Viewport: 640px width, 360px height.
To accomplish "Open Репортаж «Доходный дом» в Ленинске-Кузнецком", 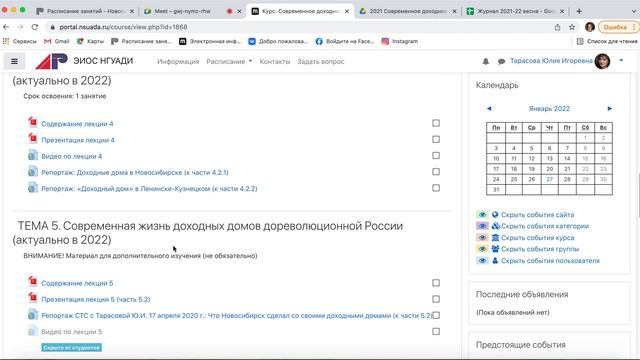I will coord(149,189).
